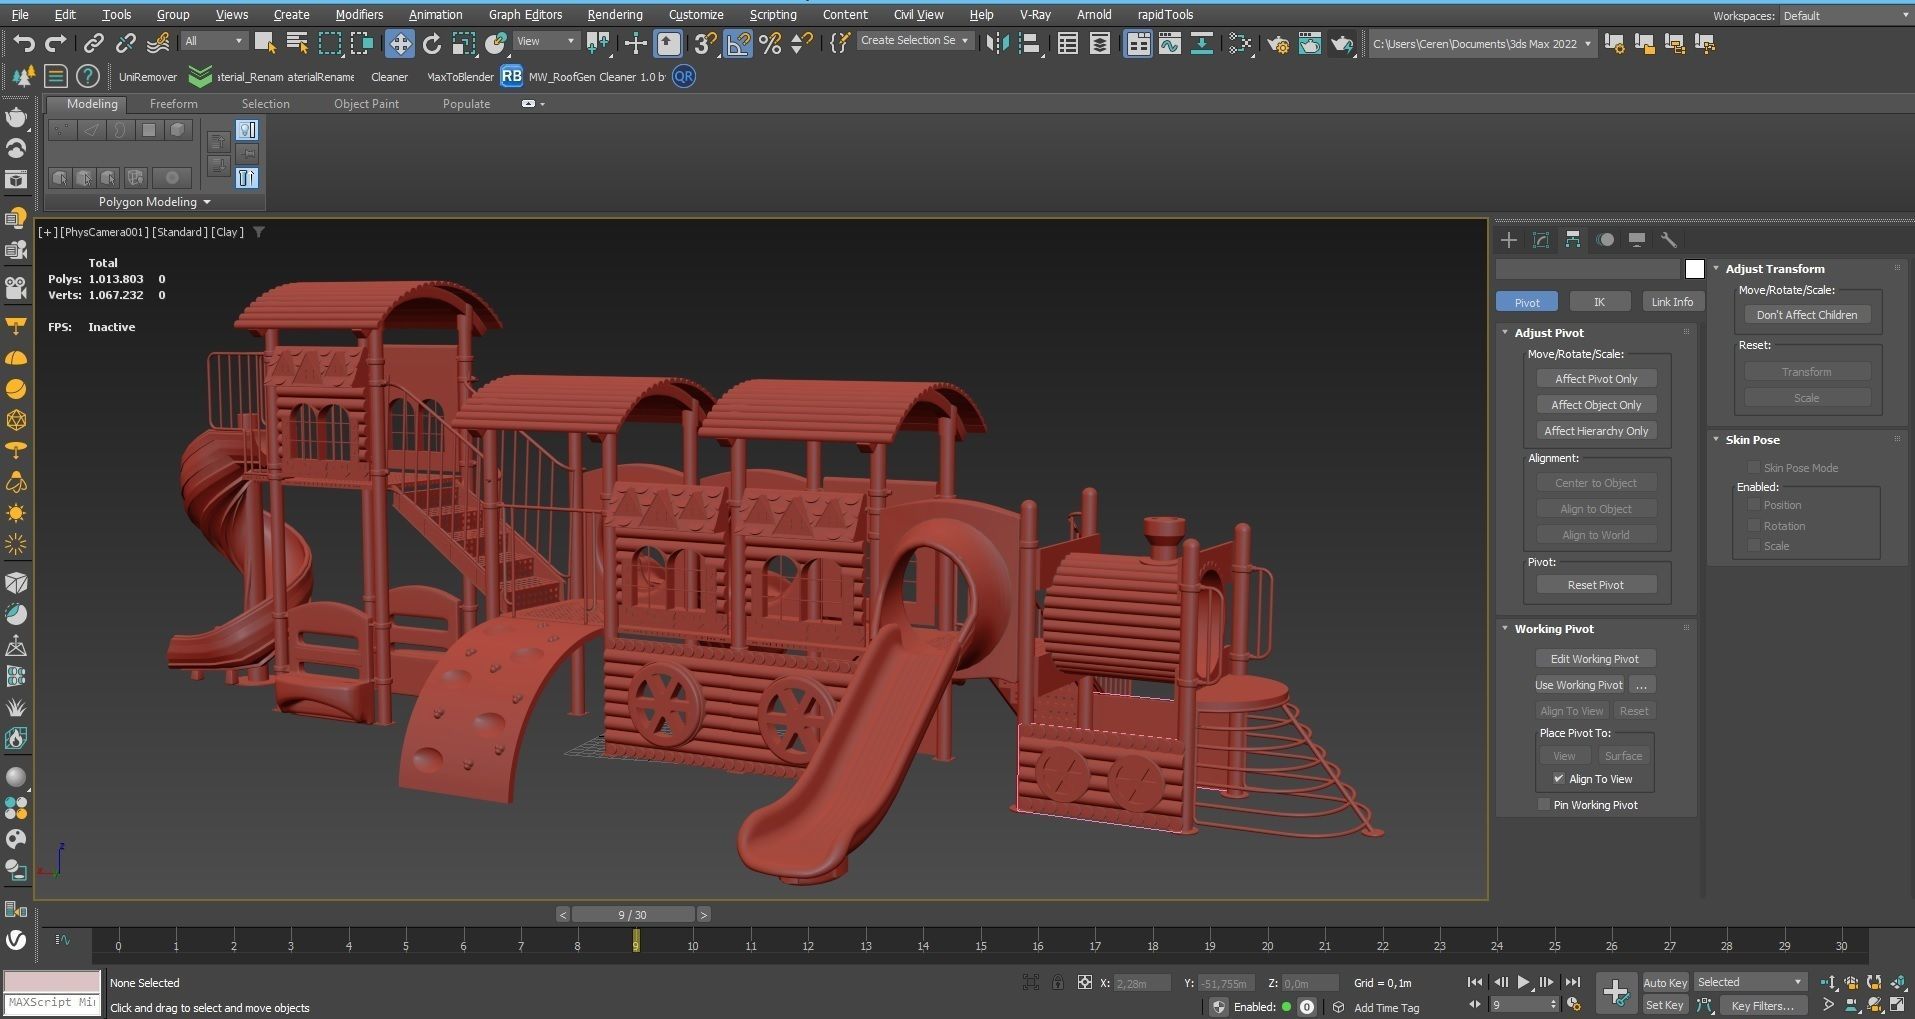Click the viewport filter funnel icon

pyautogui.click(x=259, y=232)
